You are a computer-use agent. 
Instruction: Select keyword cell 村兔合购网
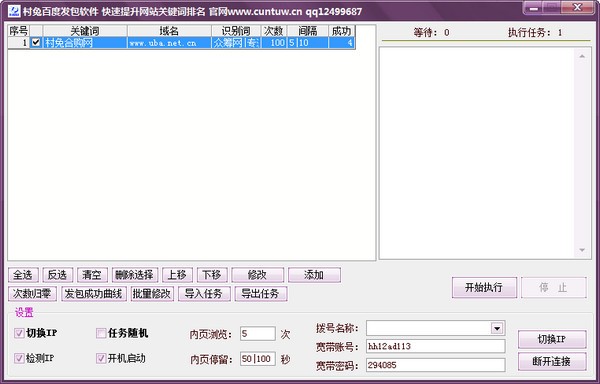pyautogui.click(x=85, y=42)
